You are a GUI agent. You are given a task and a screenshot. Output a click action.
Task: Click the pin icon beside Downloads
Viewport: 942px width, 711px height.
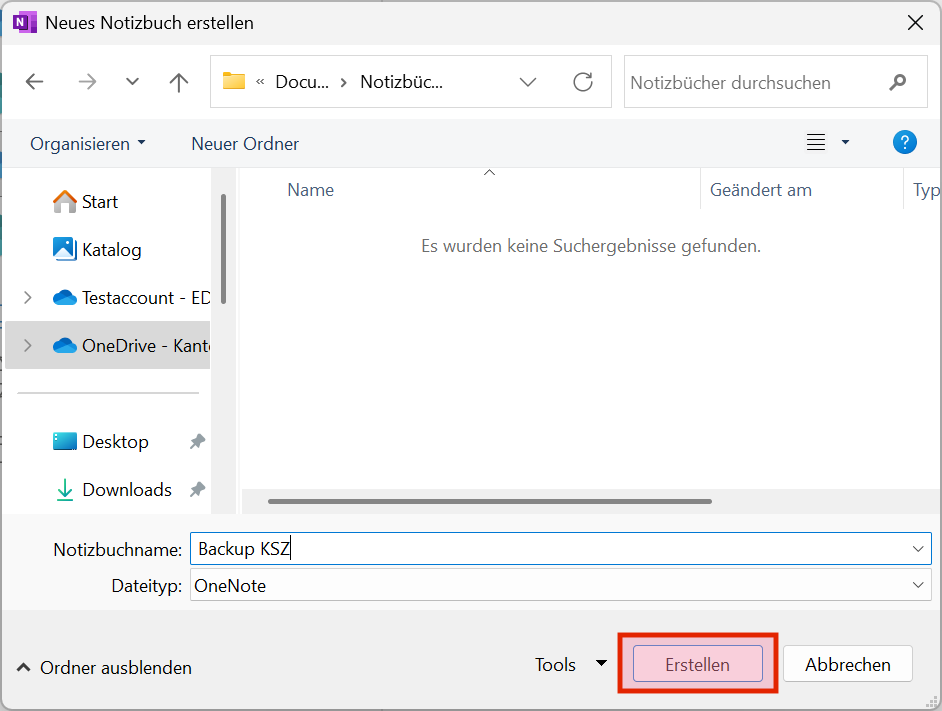coord(197,490)
